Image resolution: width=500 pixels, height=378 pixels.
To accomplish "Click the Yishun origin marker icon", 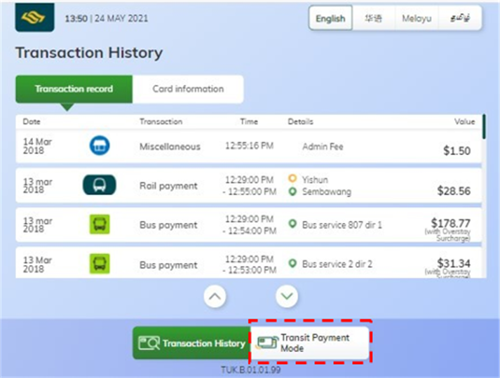I will coord(292,179).
